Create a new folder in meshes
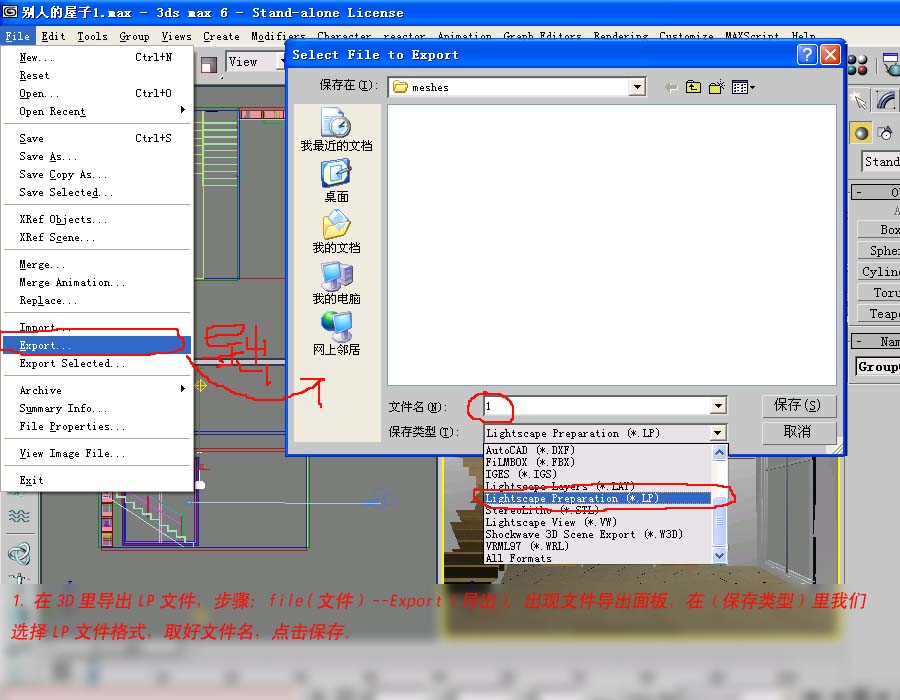900x700 pixels. pyautogui.click(x=716, y=87)
